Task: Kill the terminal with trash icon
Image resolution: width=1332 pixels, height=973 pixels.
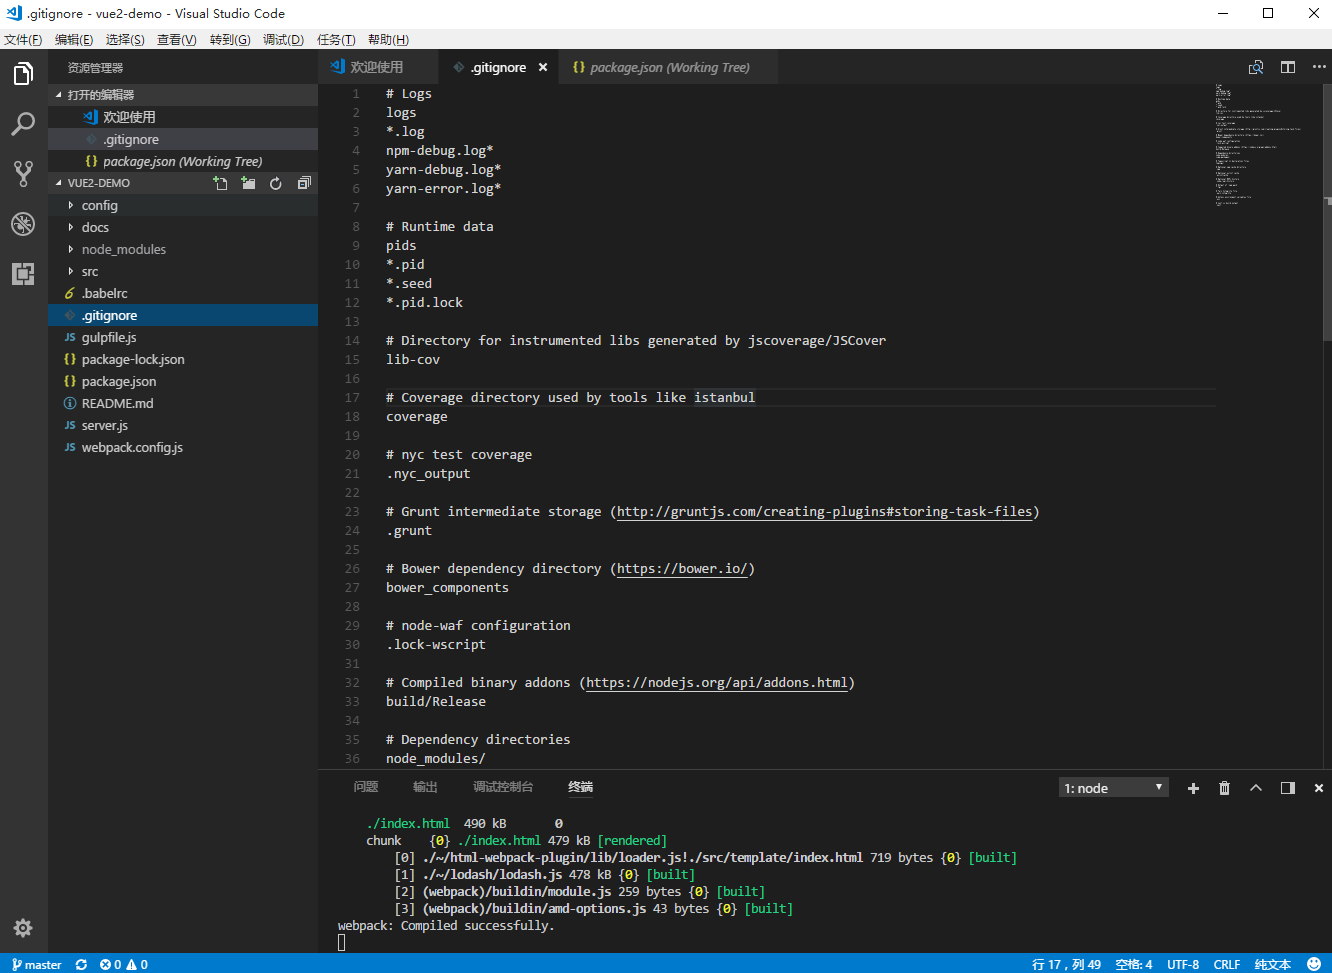Action: pyautogui.click(x=1224, y=788)
